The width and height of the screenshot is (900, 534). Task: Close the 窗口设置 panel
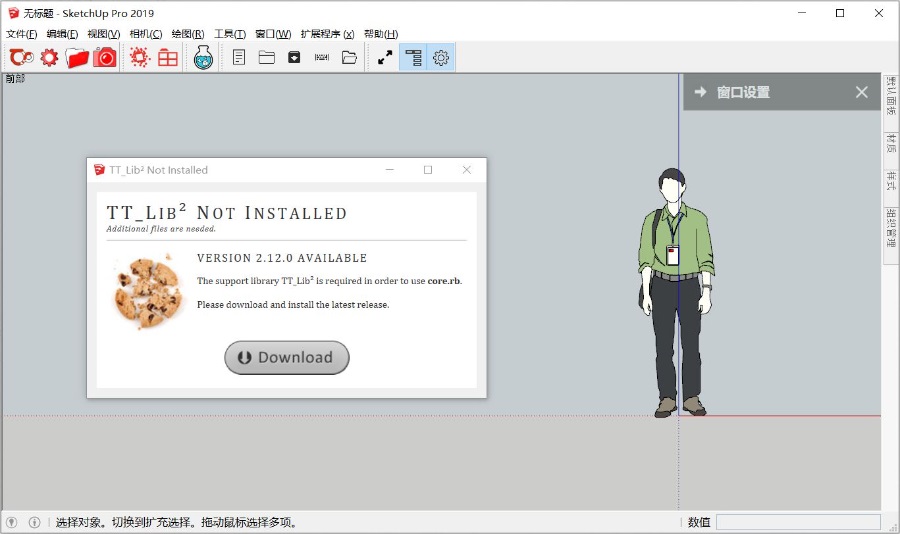(862, 92)
